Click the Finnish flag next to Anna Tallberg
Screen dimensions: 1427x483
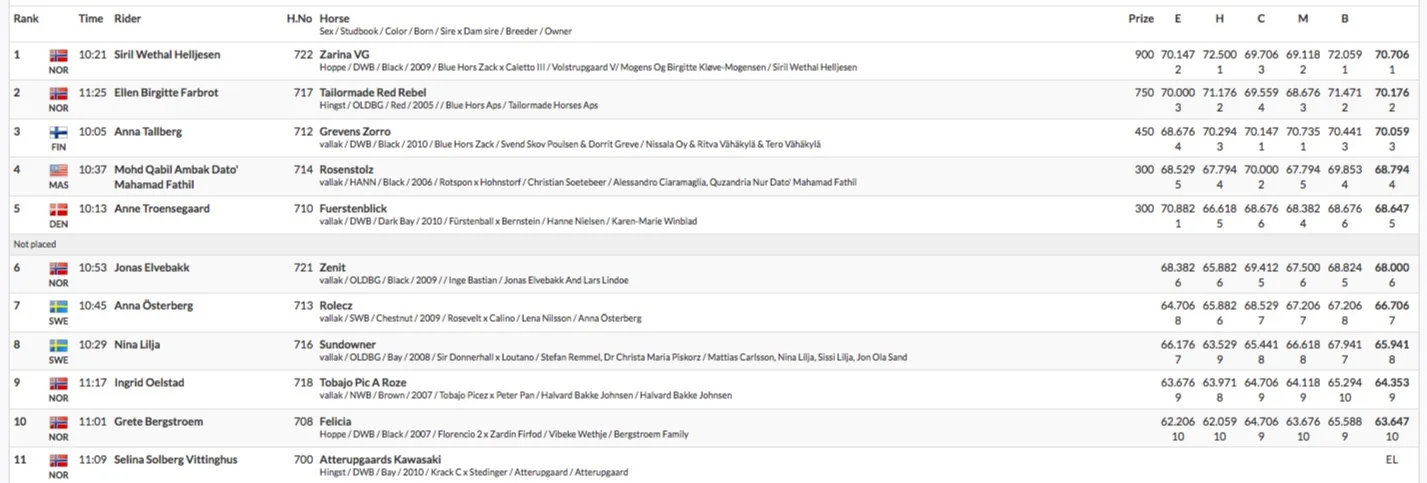(58, 132)
